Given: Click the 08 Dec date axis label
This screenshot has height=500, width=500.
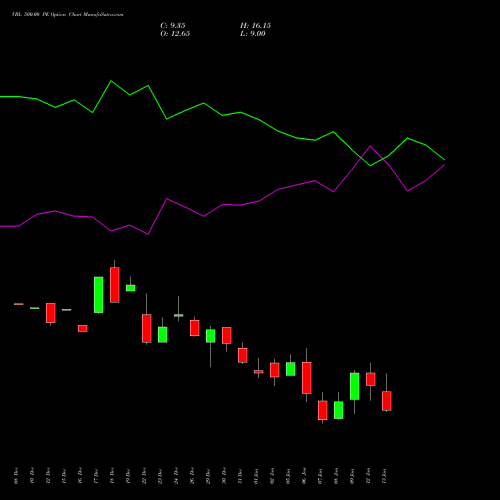Looking at the screenshot, I should (16, 476).
